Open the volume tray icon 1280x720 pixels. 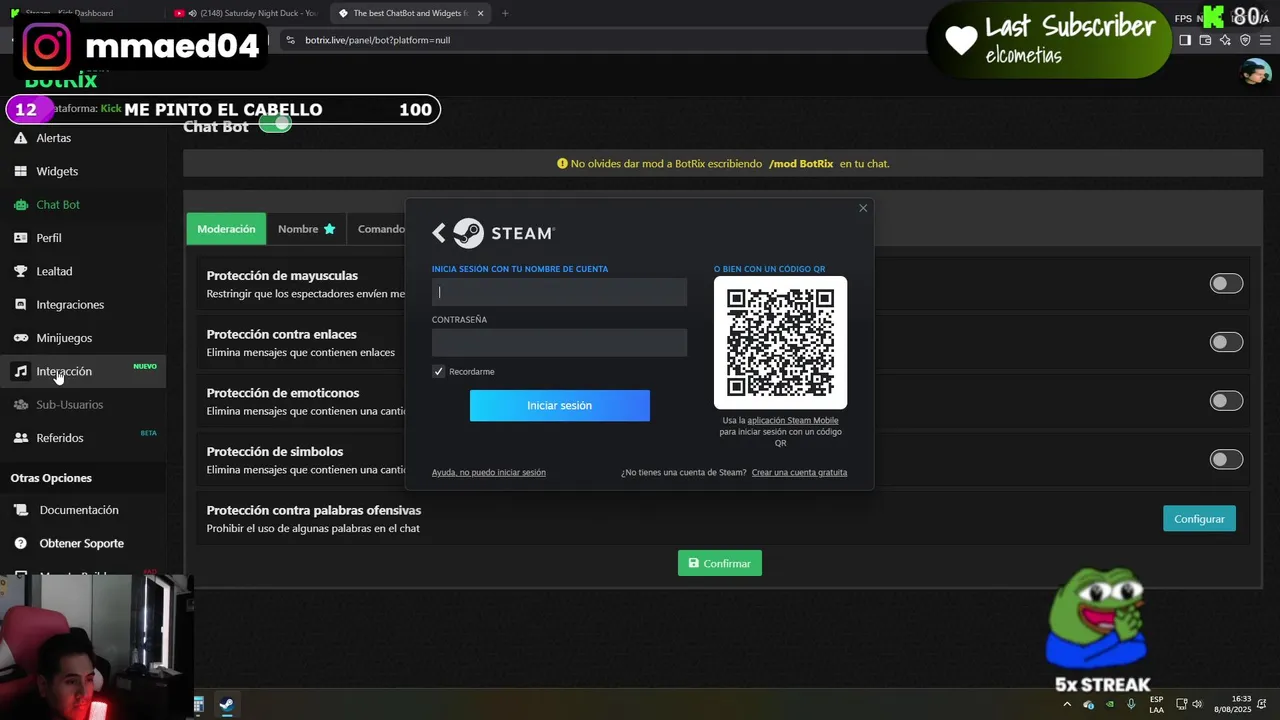click(1197, 705)
